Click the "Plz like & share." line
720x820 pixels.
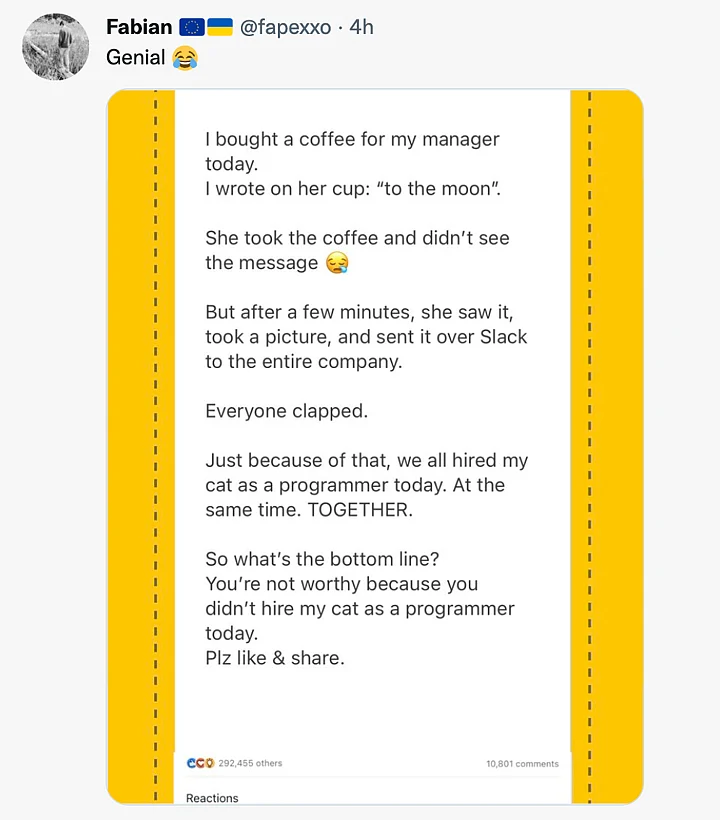275,658
